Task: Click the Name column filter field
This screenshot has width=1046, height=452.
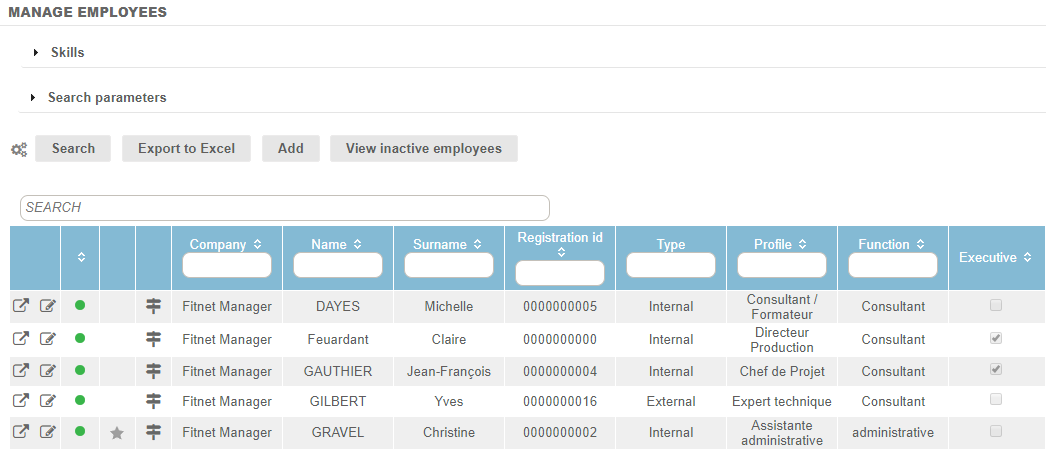Action: [337, 265]
